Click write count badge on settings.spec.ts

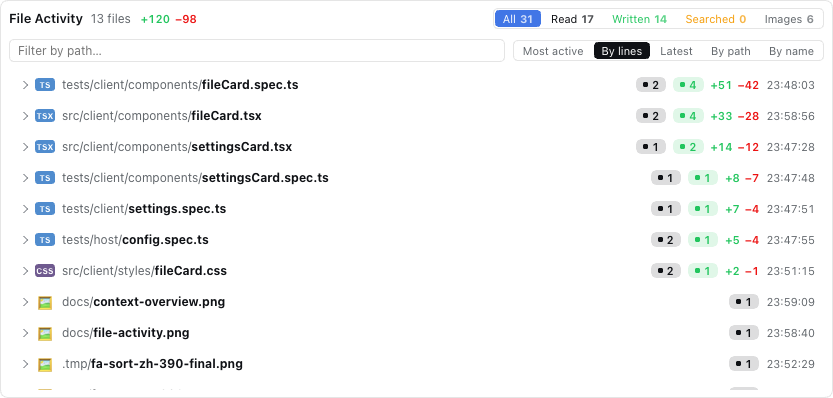(703, 209)
